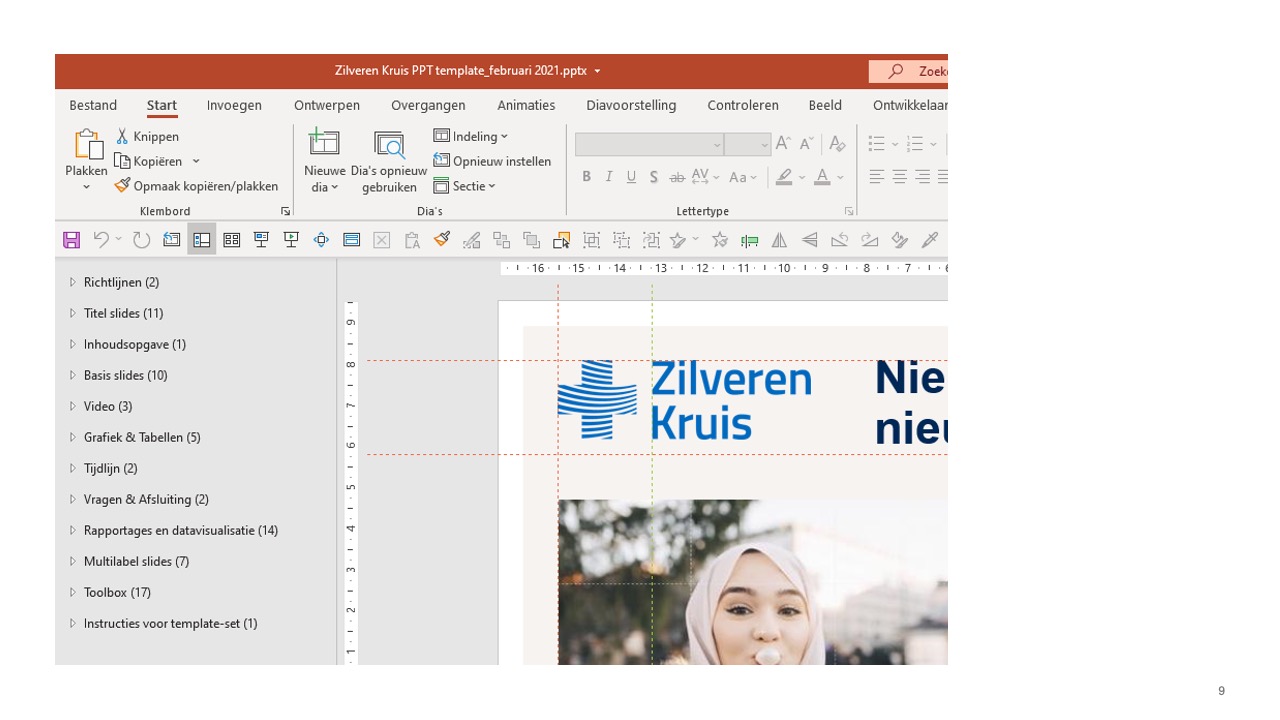Click the Zoeken search box
The image size is (1280, 720).
tap(908, 71)
